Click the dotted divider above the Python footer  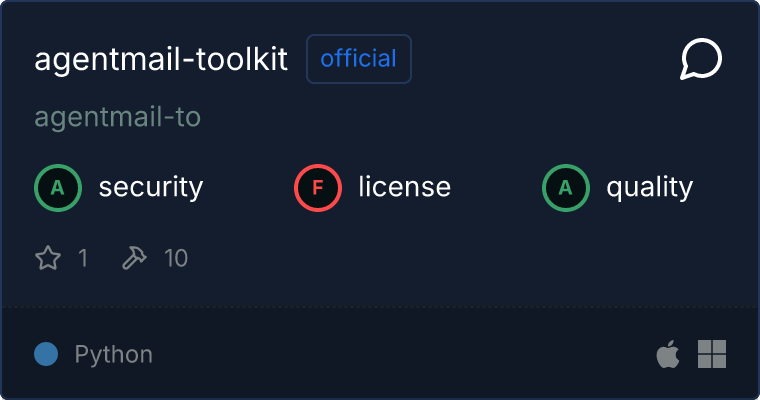(380, 306)
